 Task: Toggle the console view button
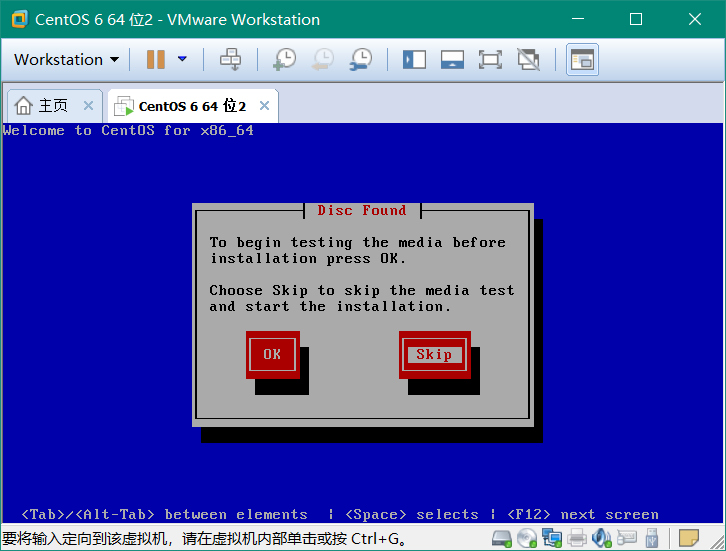pyautogui.click(x=582, y=60)
